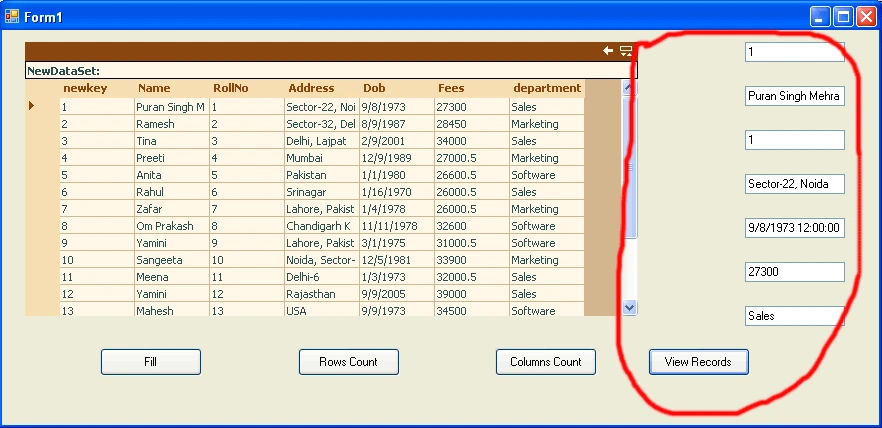Click the Fees cell '39000'
The height and width of the screenshot is (428, 882).
click(472, 294)
